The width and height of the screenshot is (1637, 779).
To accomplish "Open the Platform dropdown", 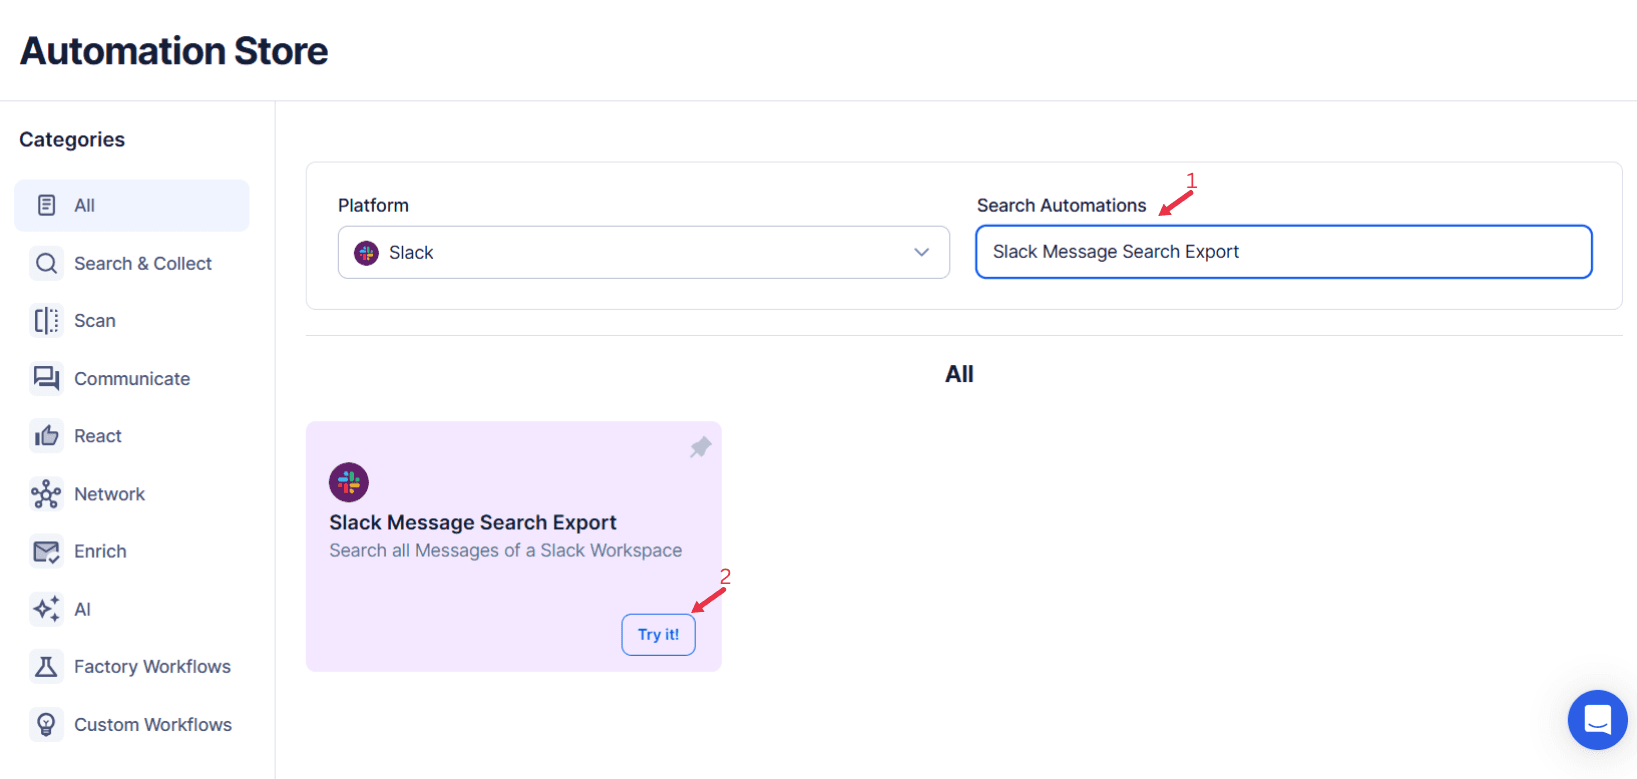I will (x=643, y=252).
